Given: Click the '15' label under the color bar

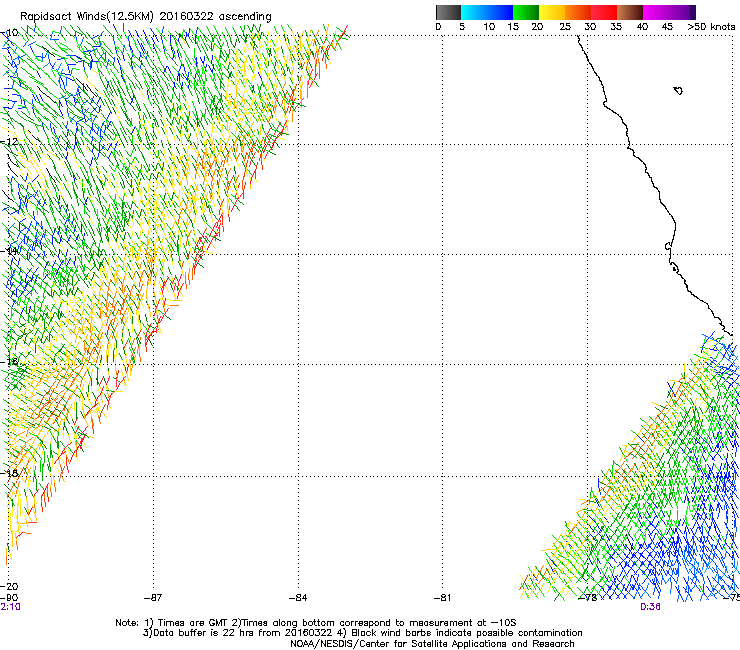Looking at the screenshot, I should [x=513, y=27].
